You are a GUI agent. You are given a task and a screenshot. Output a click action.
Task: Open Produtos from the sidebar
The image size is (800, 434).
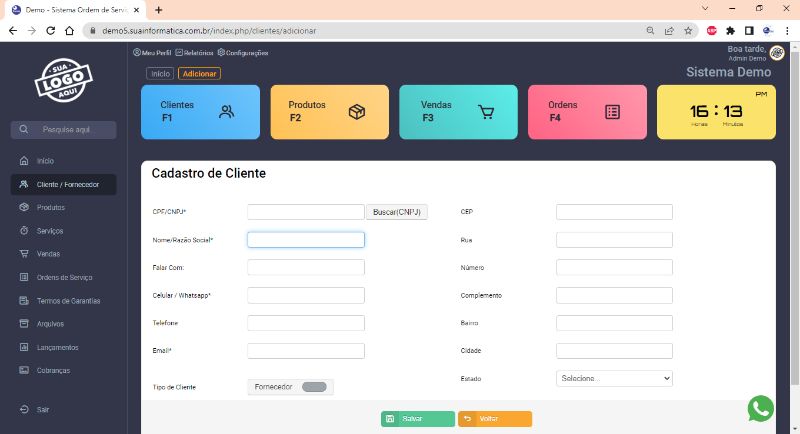click(50, 207)
